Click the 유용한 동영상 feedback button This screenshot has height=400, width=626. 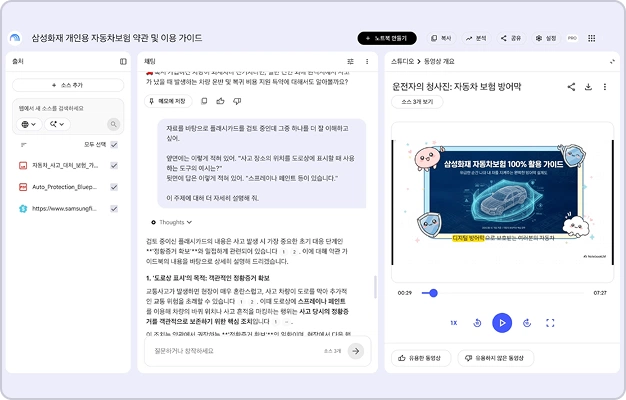coord(421,358)
